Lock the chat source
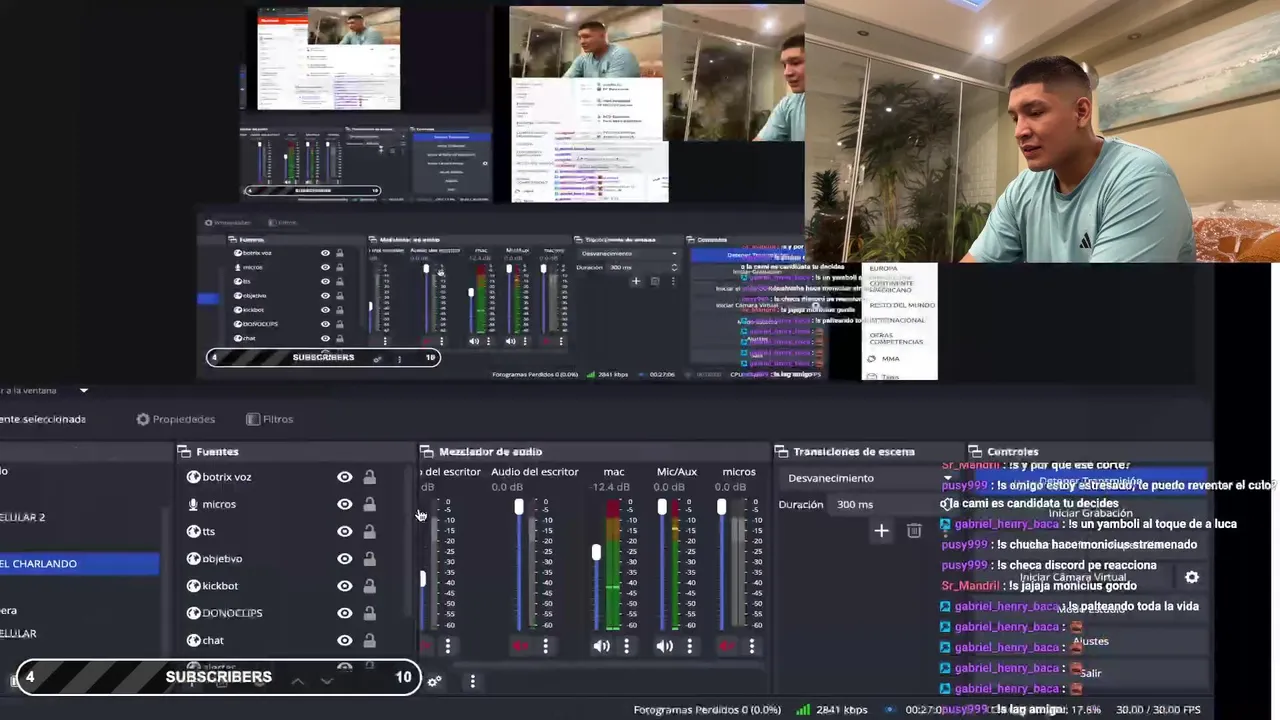 (x=369, y=640)
